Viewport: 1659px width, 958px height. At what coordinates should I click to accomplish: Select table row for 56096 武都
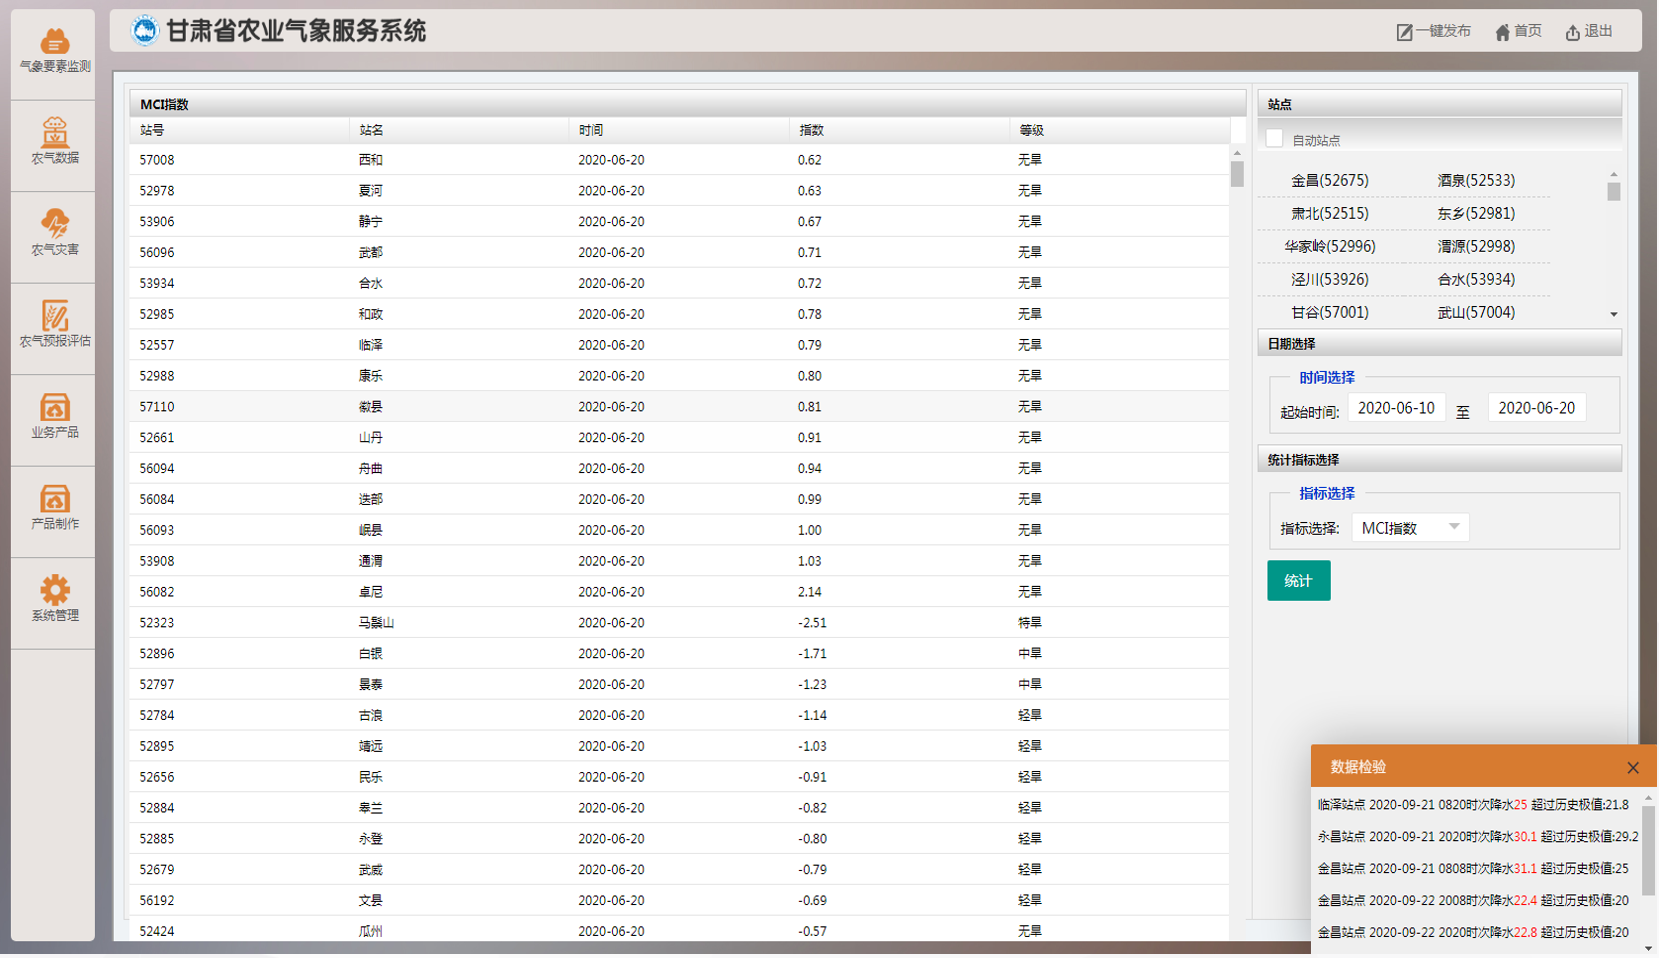click(x=679, y=253)
